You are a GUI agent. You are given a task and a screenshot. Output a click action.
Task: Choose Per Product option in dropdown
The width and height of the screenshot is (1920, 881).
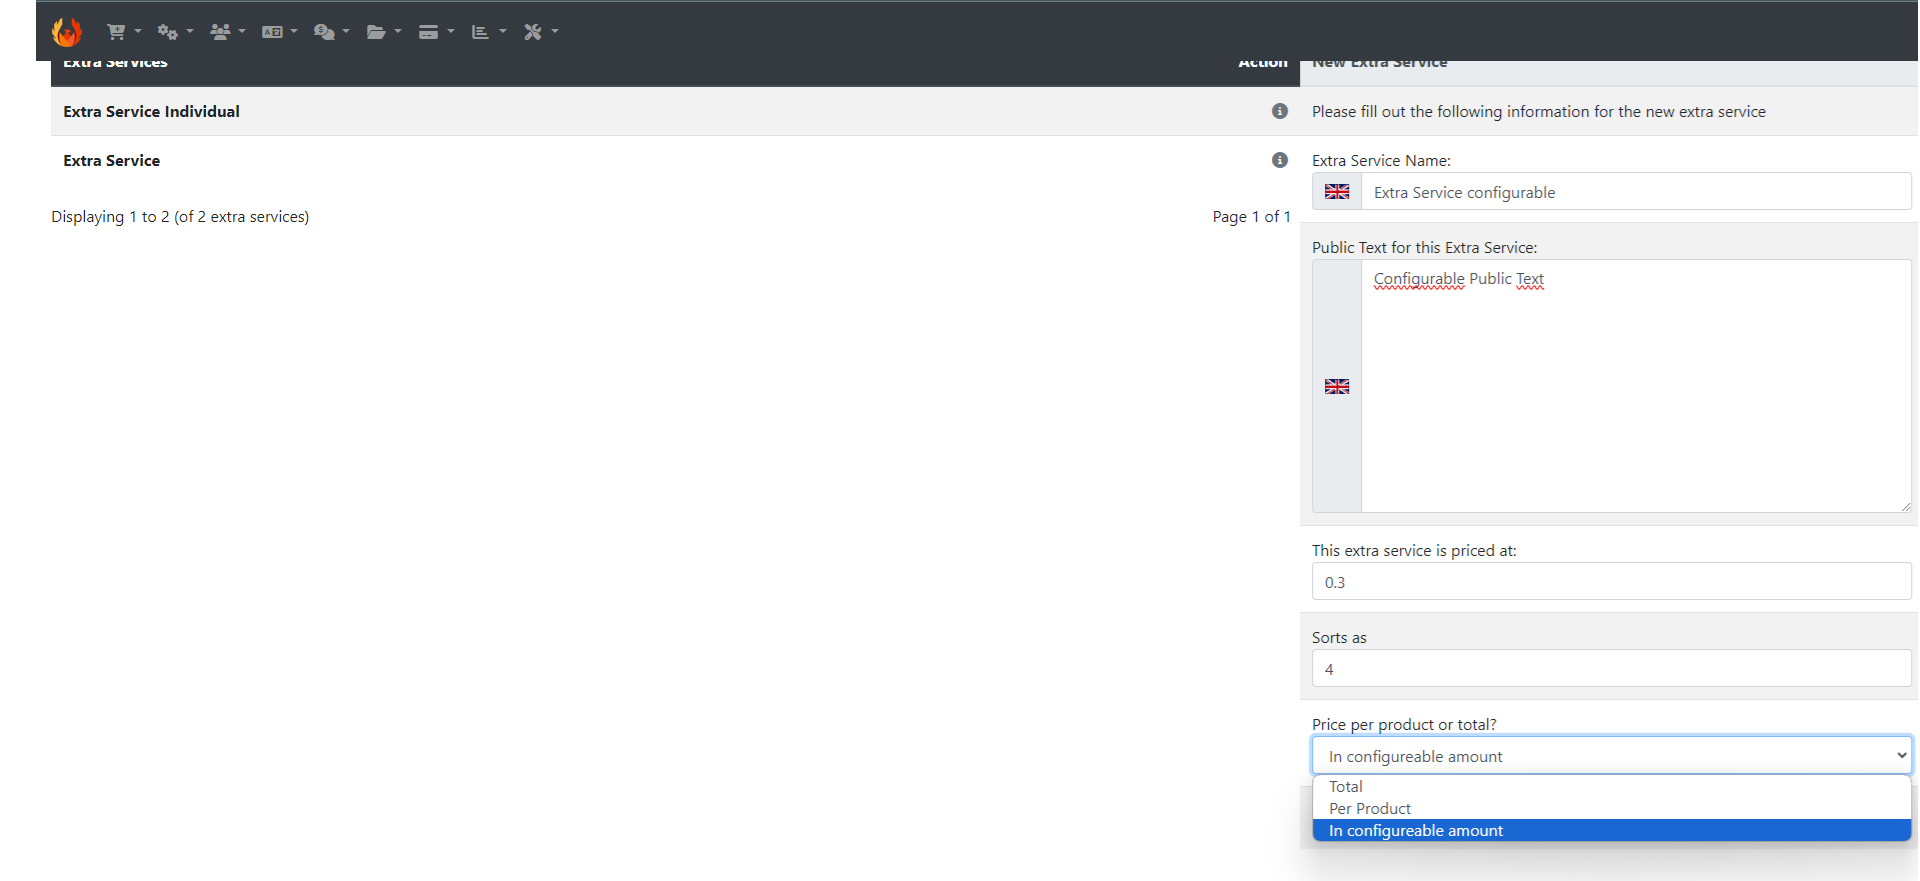click(1611, 808)
